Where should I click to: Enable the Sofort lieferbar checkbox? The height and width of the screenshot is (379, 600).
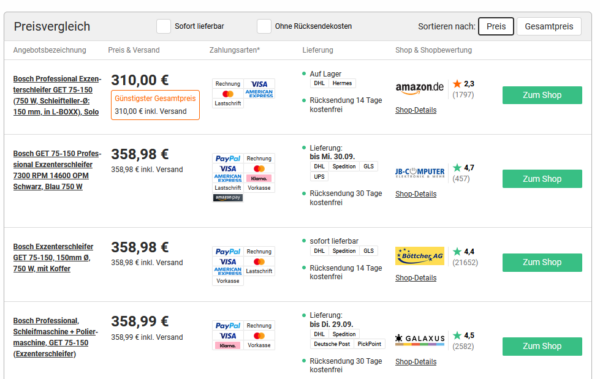pos(163,26)
